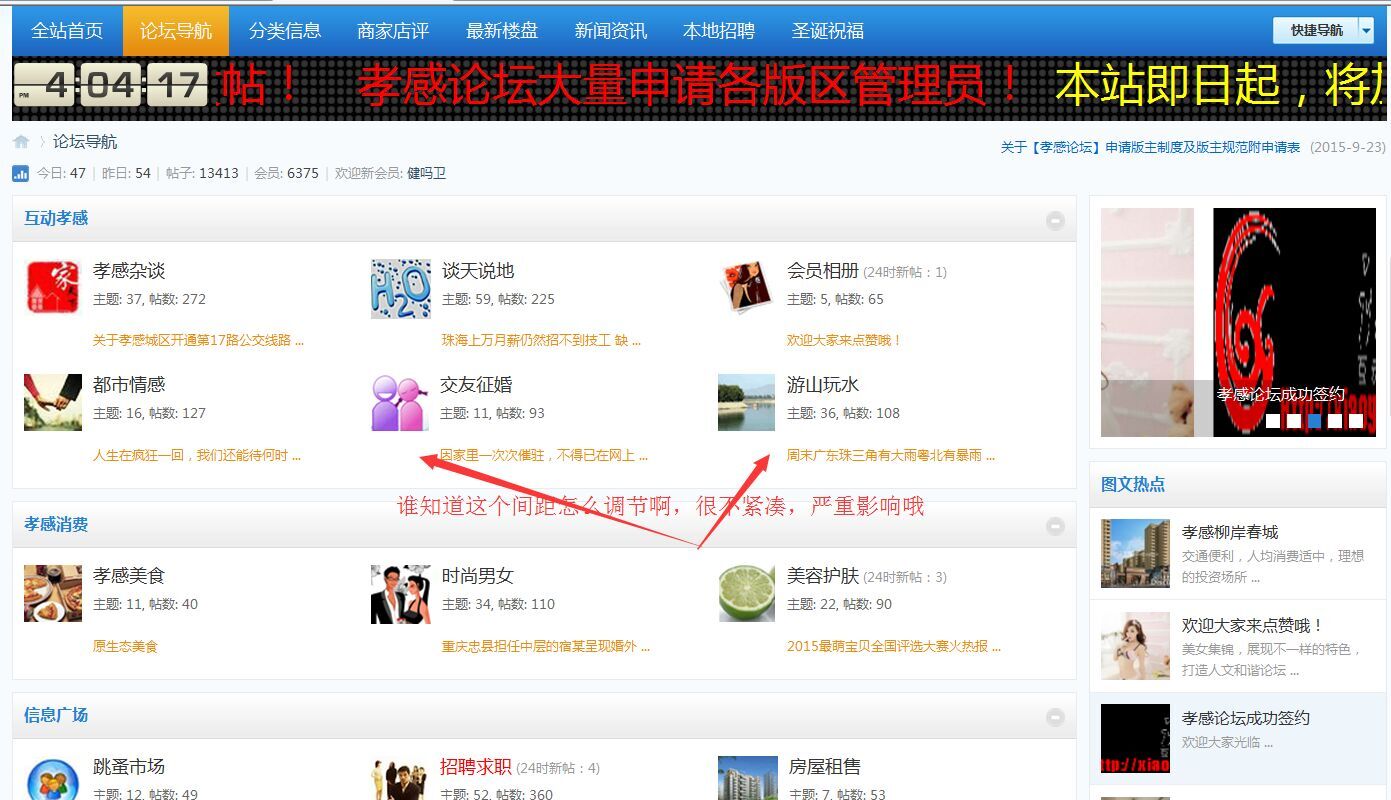The height and width of the screenshot is (800, 1391).
Task: Open the 孝感杂谈 forum icon
Action: (53, 288)
